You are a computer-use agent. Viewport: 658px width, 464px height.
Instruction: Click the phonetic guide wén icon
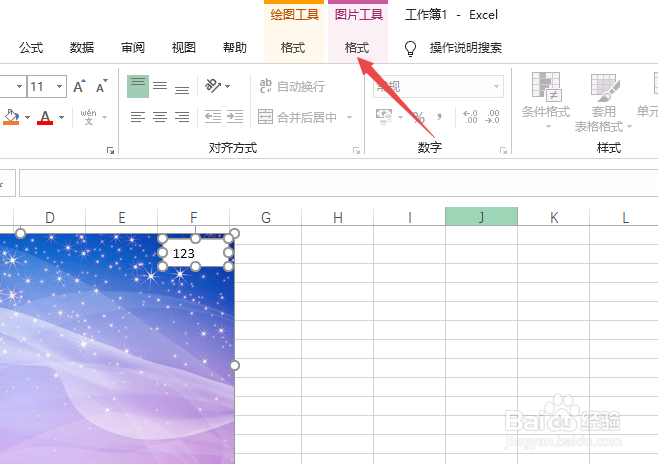point(88,117)
